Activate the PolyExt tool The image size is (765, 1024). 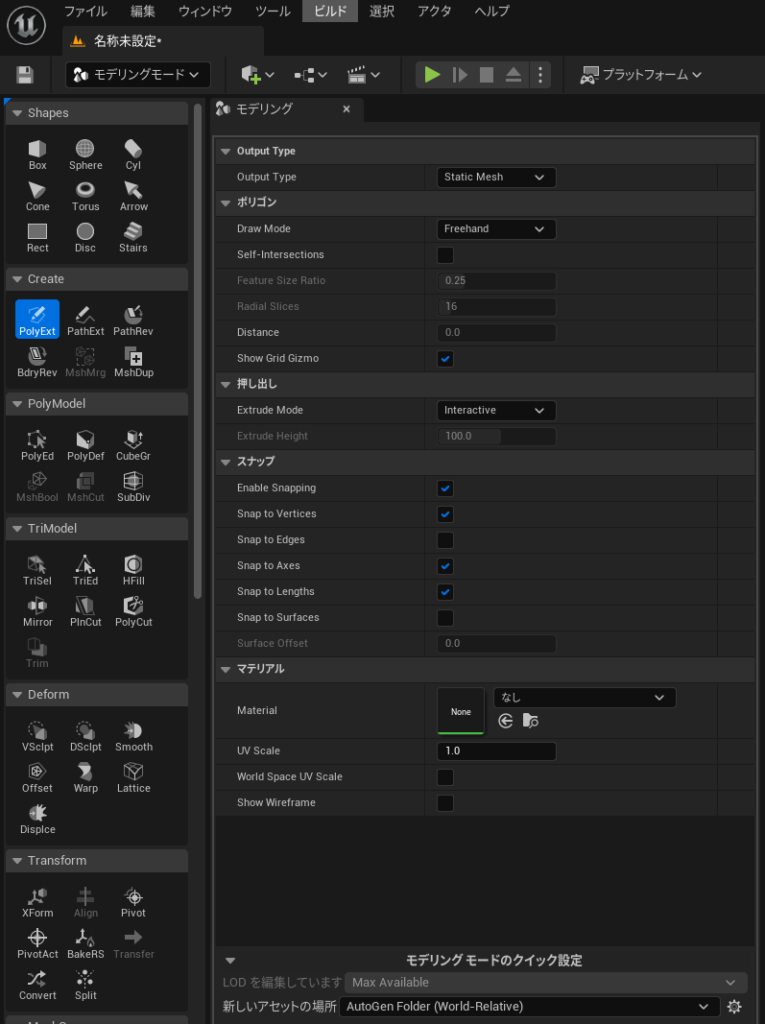point(37,319)
